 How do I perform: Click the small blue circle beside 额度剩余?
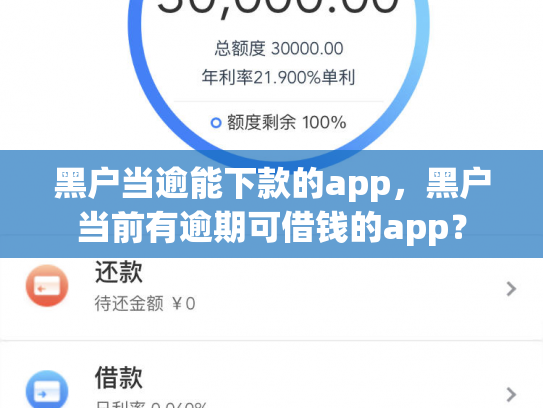(216, 123)
